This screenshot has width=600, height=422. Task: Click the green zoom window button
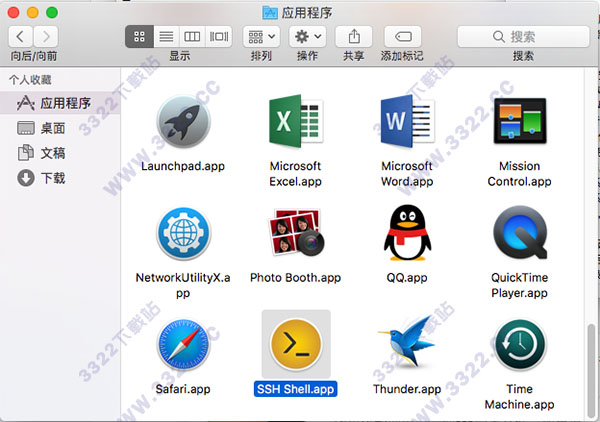click(52, 13)
